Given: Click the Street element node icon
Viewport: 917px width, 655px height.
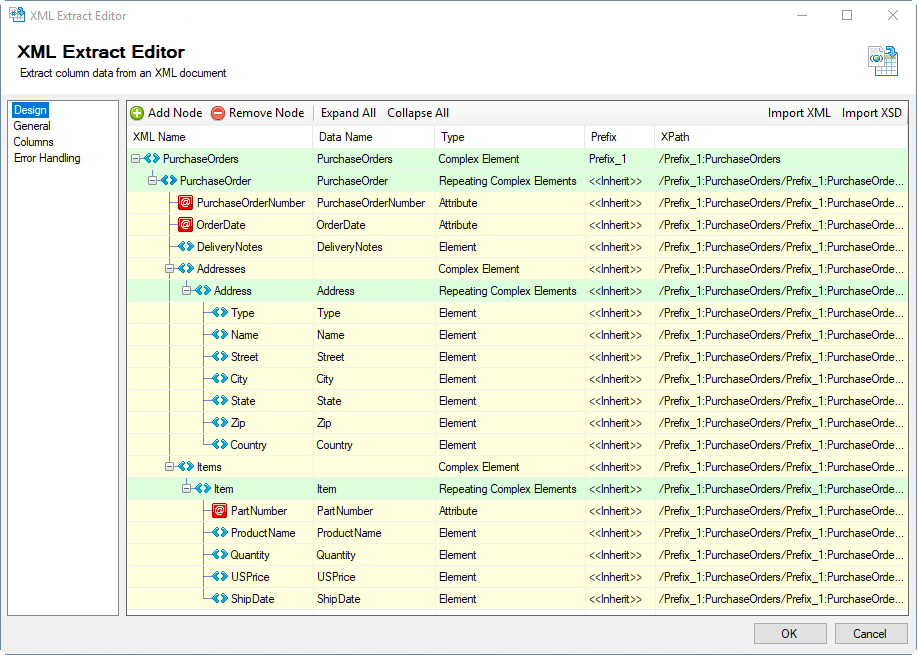Looking at the screenshot, I should [220, 357].
